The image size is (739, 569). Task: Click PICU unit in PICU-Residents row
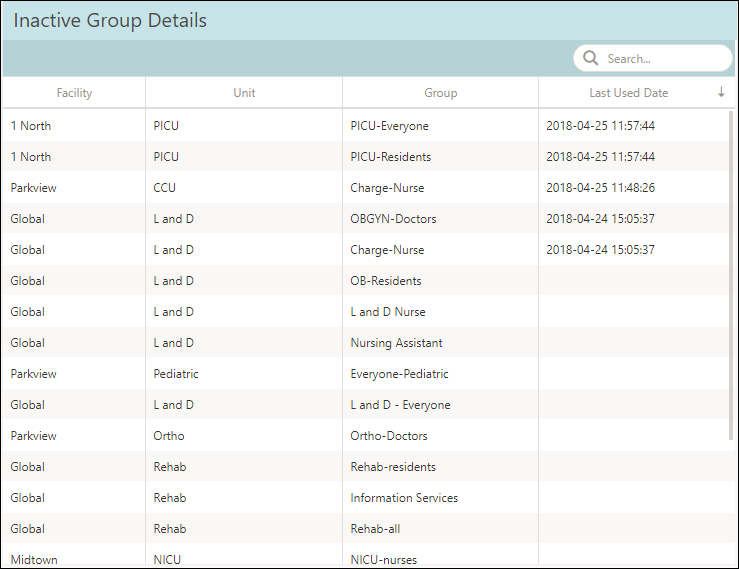(166, 157)
